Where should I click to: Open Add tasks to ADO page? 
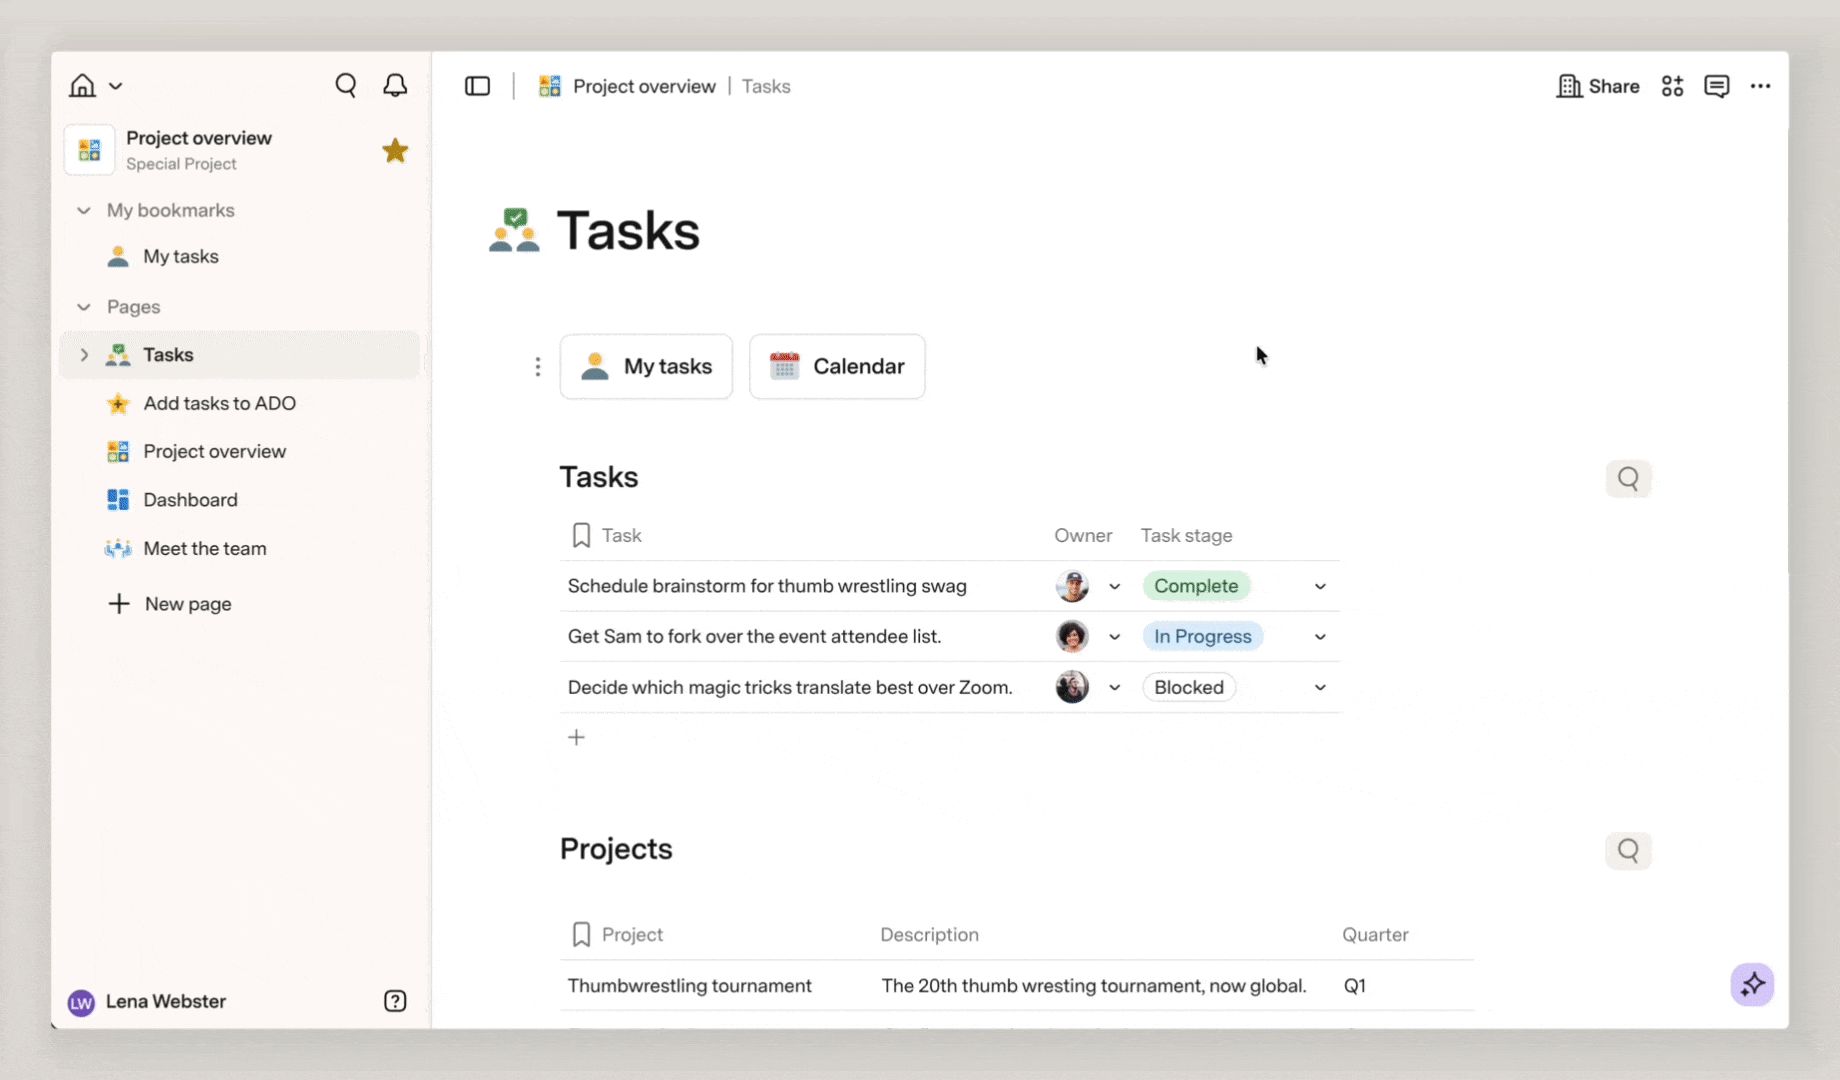coord(240,404)
